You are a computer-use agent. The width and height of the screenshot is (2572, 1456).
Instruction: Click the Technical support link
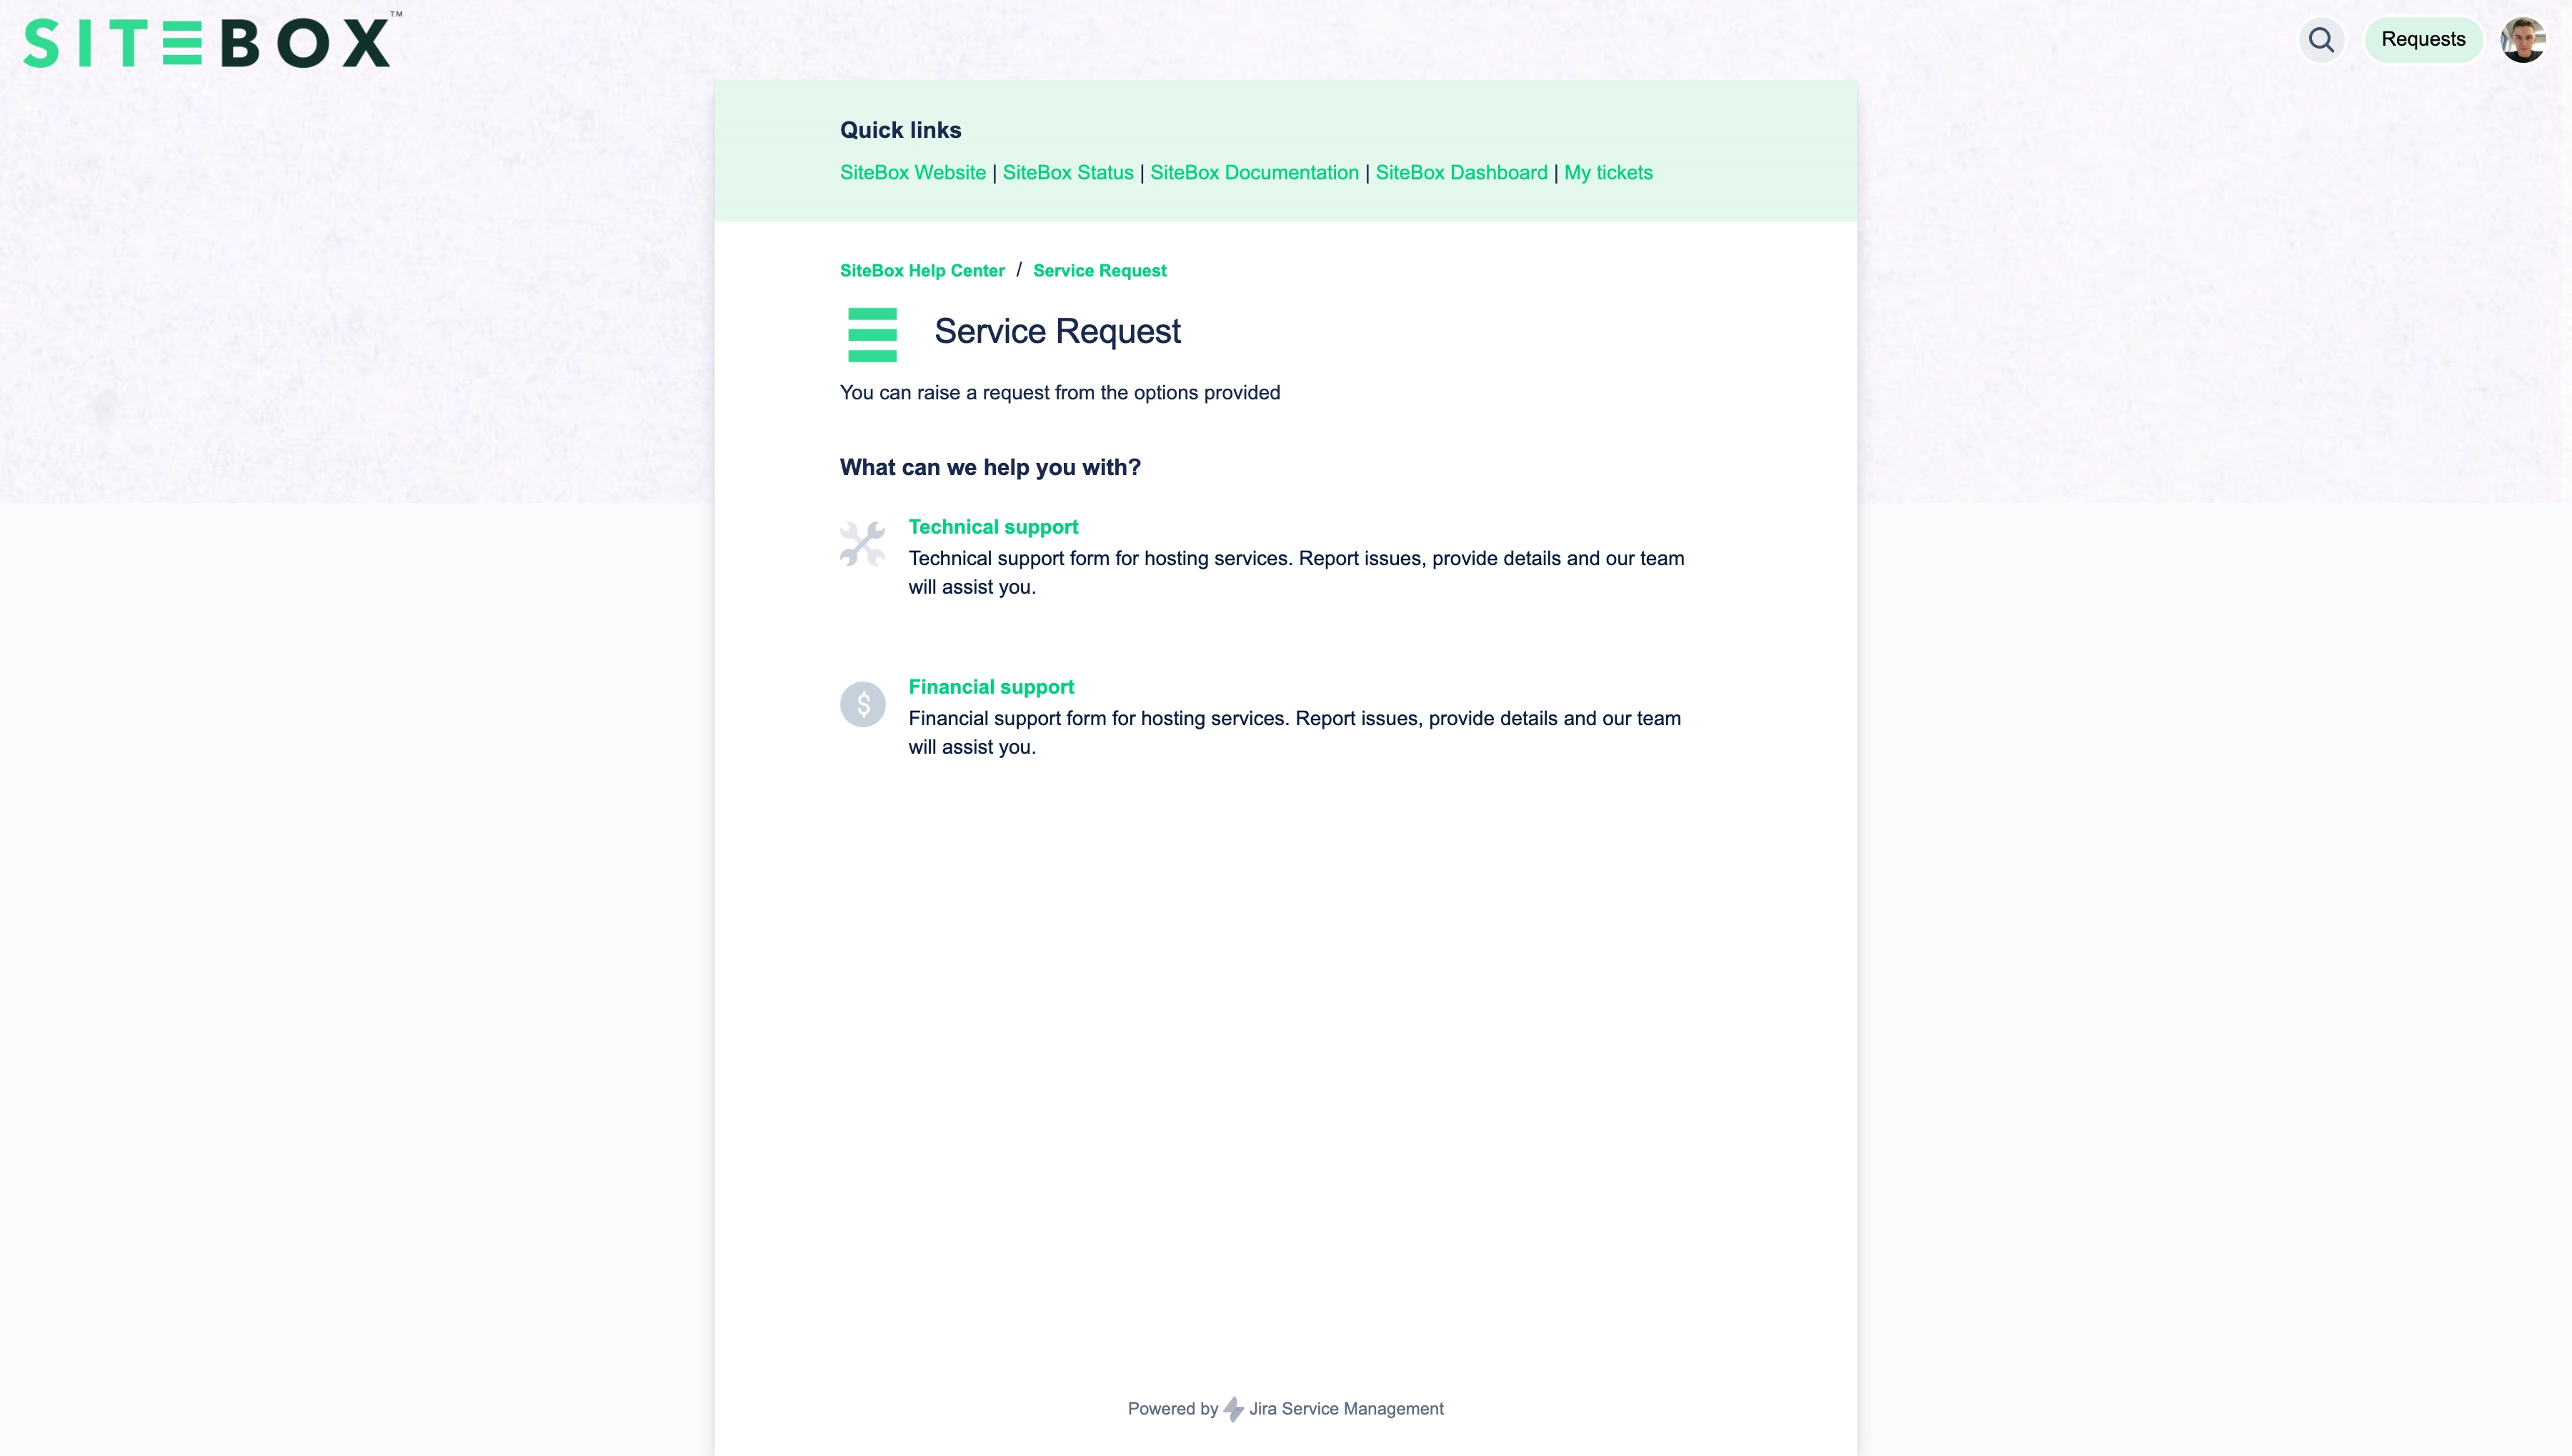coord(993,527)
